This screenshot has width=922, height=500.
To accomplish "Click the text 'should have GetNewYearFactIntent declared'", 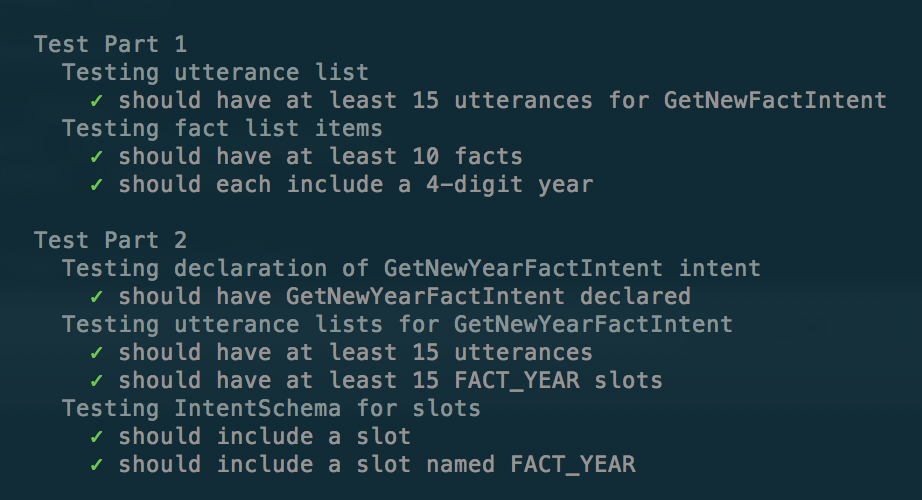I will pyautogui.click(x=404, y=296).
